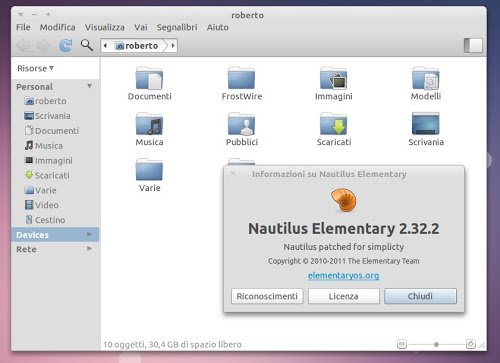Open the Segnalibri menu

coord(177,27)
